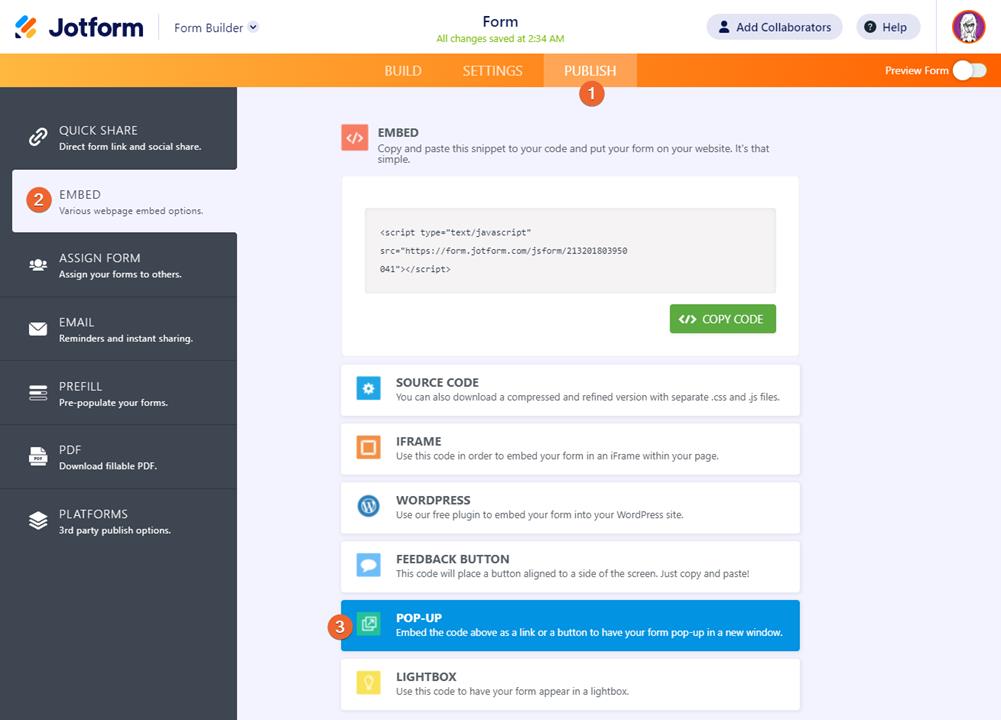Select the PUBLISH tab

click(590, 71)
